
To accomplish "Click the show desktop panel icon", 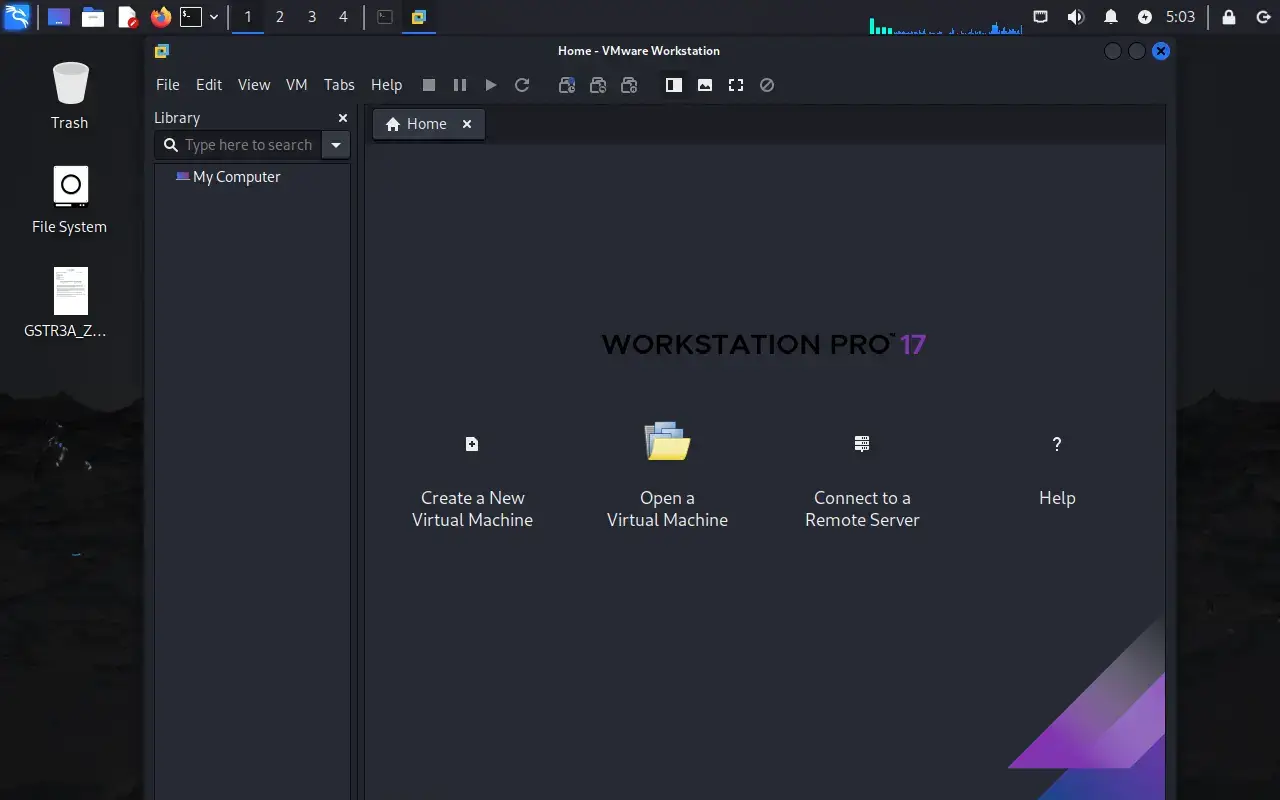I will [59, 17].
